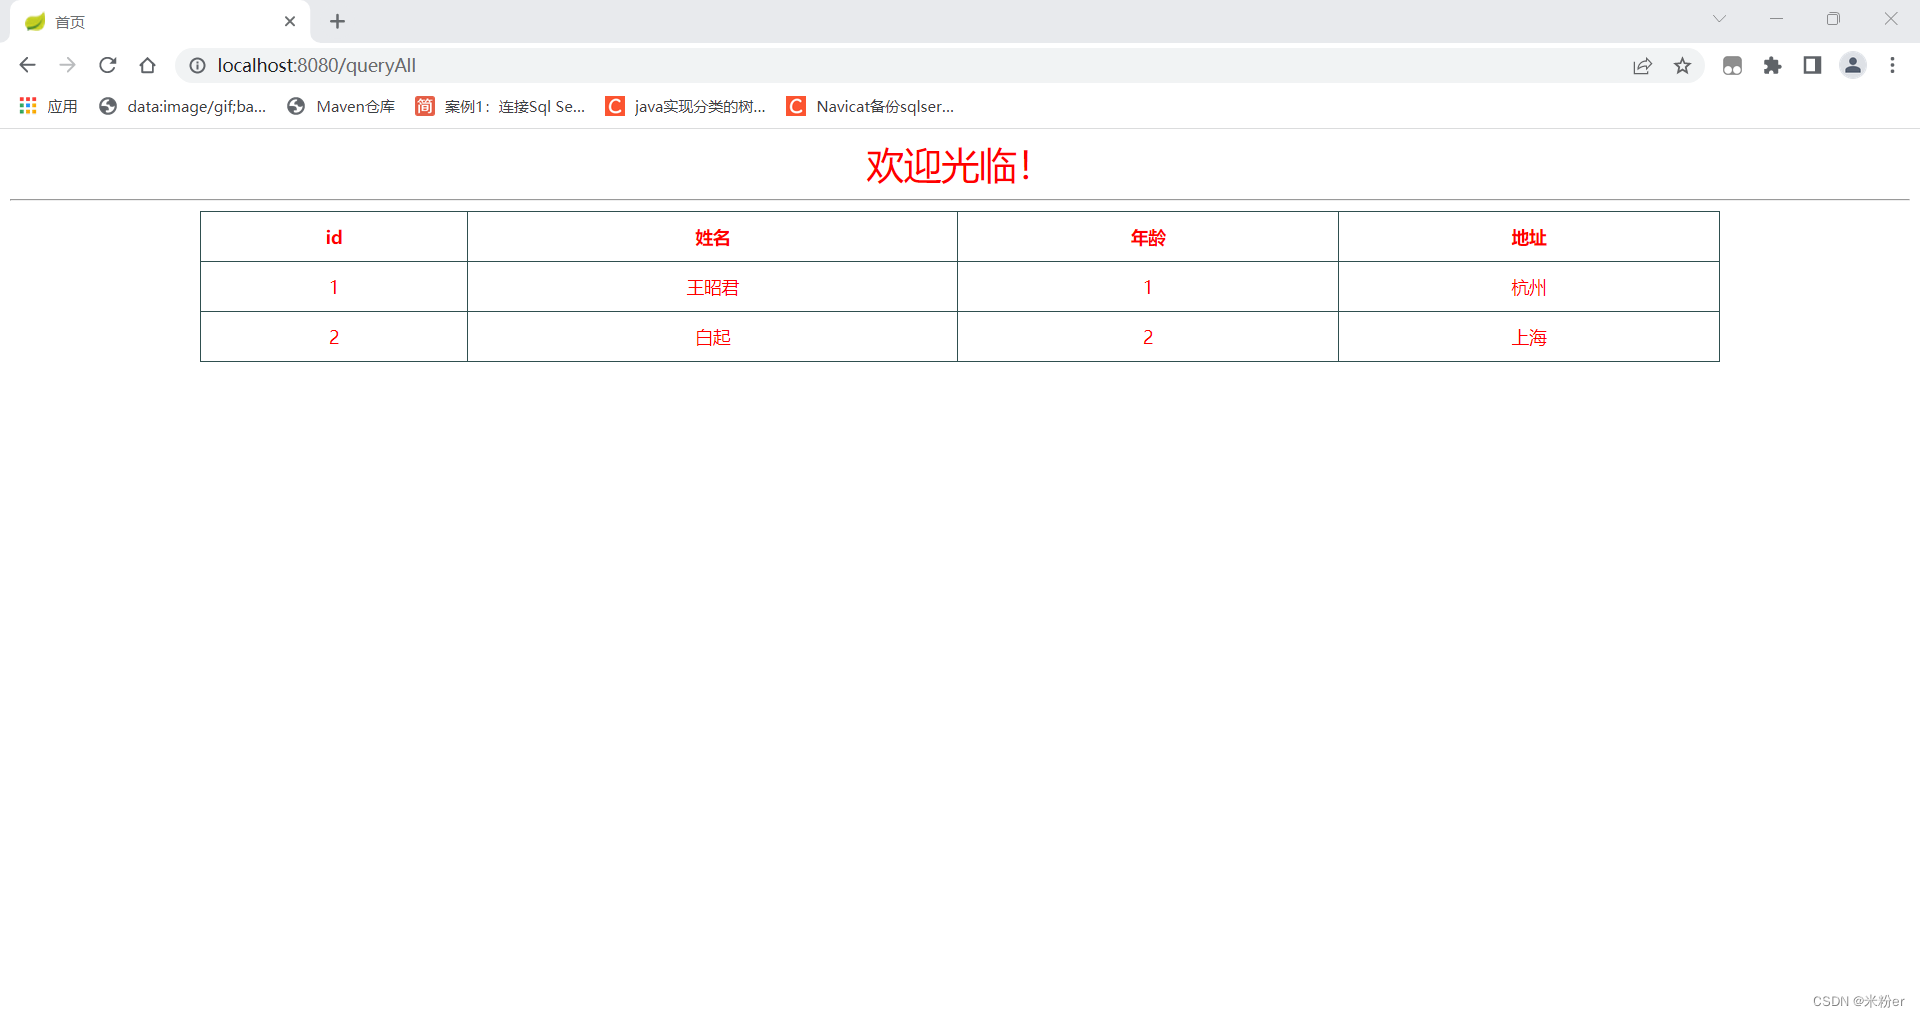Open the three-dot browser menu
The image size is (1920, 1017).
pyautogui.click(x=1892, y=65)
